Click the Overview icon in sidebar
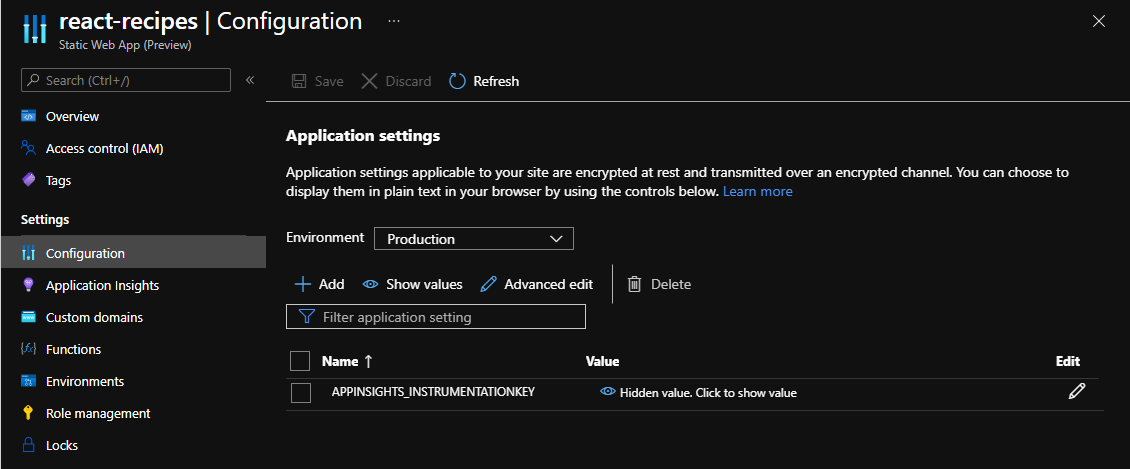 [x=28, y=116]
